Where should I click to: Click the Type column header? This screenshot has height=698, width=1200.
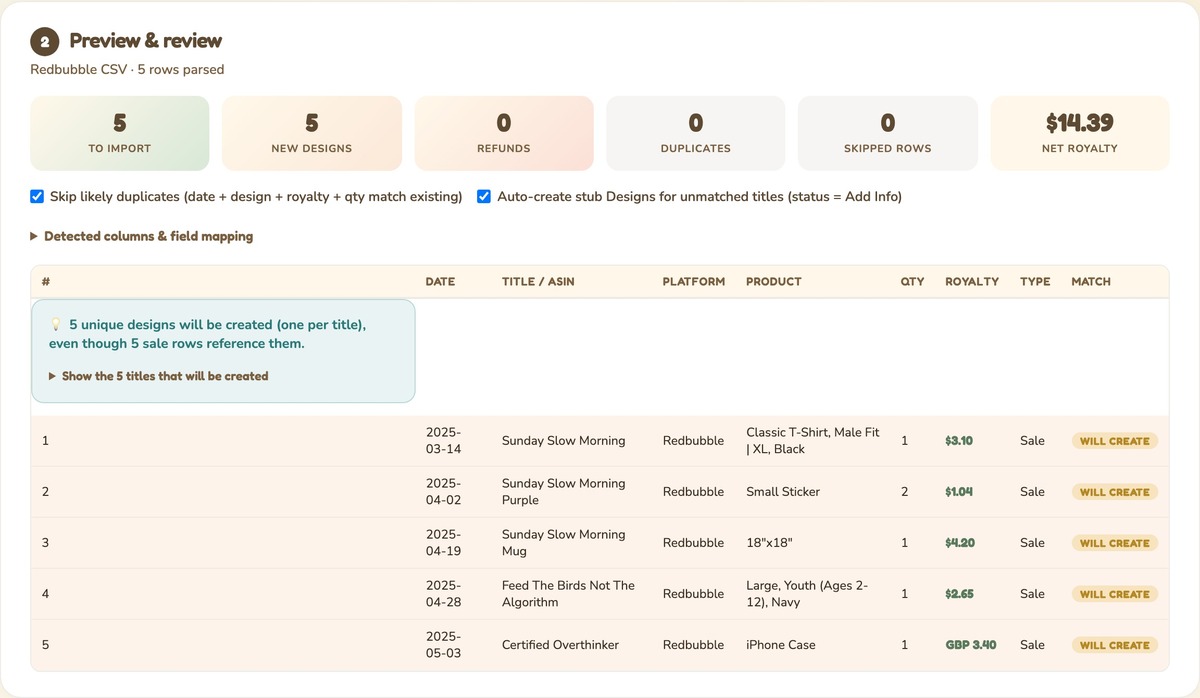point(1035,282)
